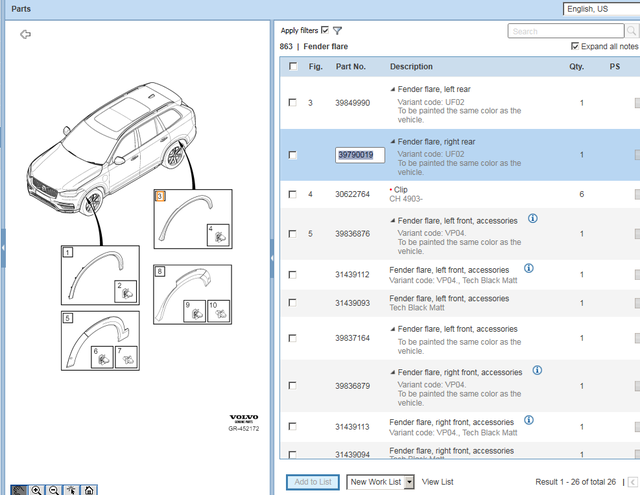
Task: Click callout 5 in the parts diagram
Action: point(67,319)
